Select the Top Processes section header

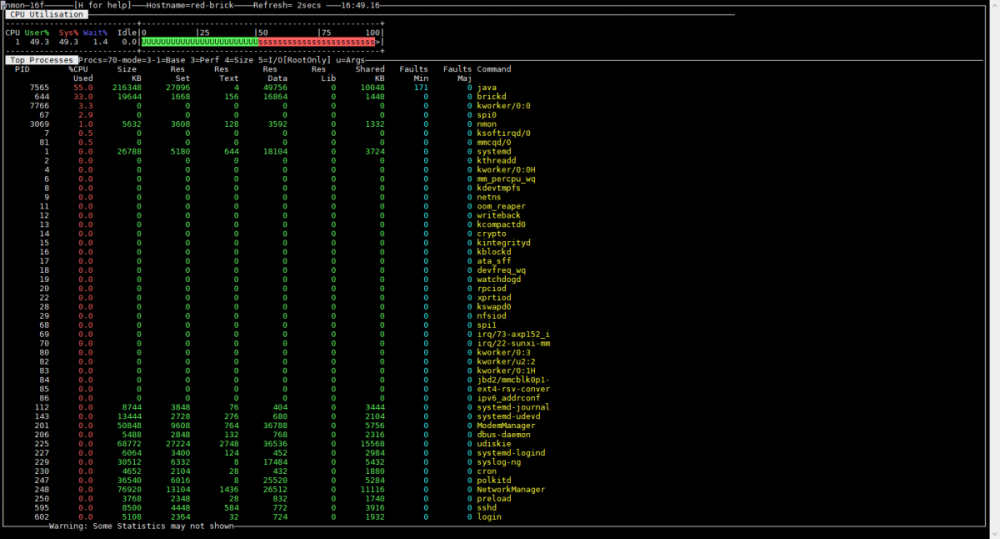tap(42, 60)
